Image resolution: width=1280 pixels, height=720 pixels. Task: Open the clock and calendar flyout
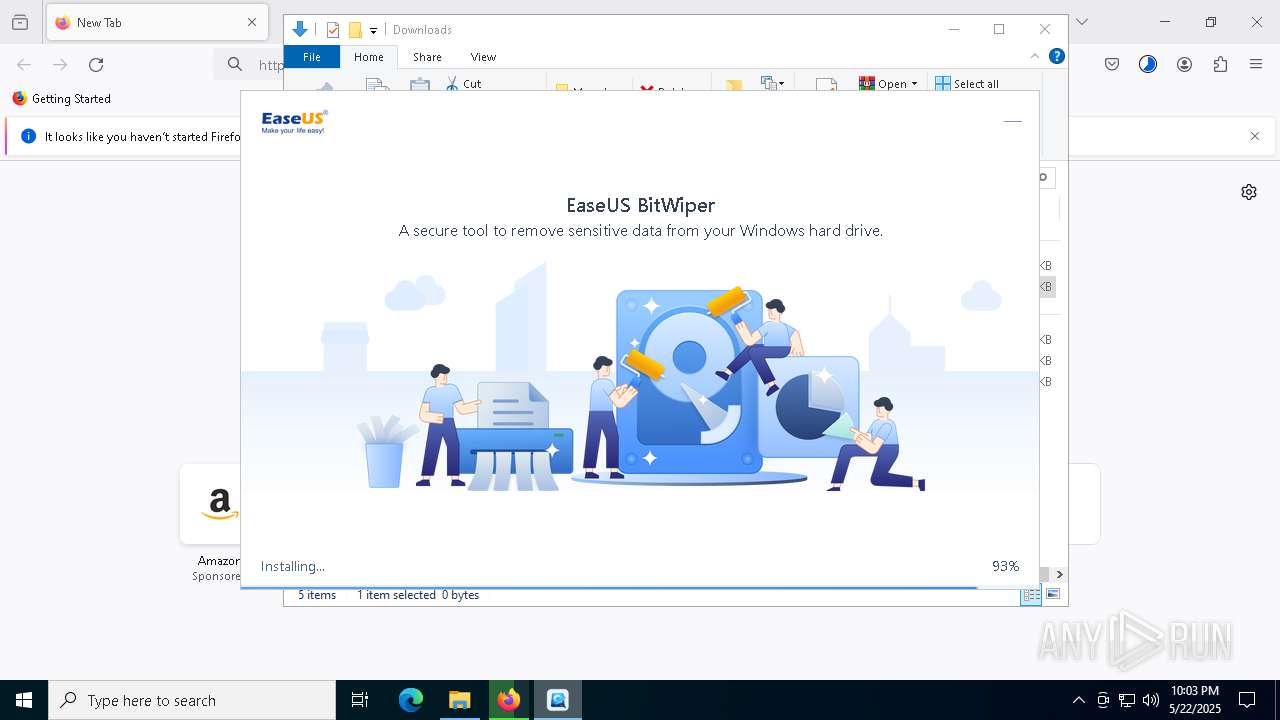tap(1194, 700)
